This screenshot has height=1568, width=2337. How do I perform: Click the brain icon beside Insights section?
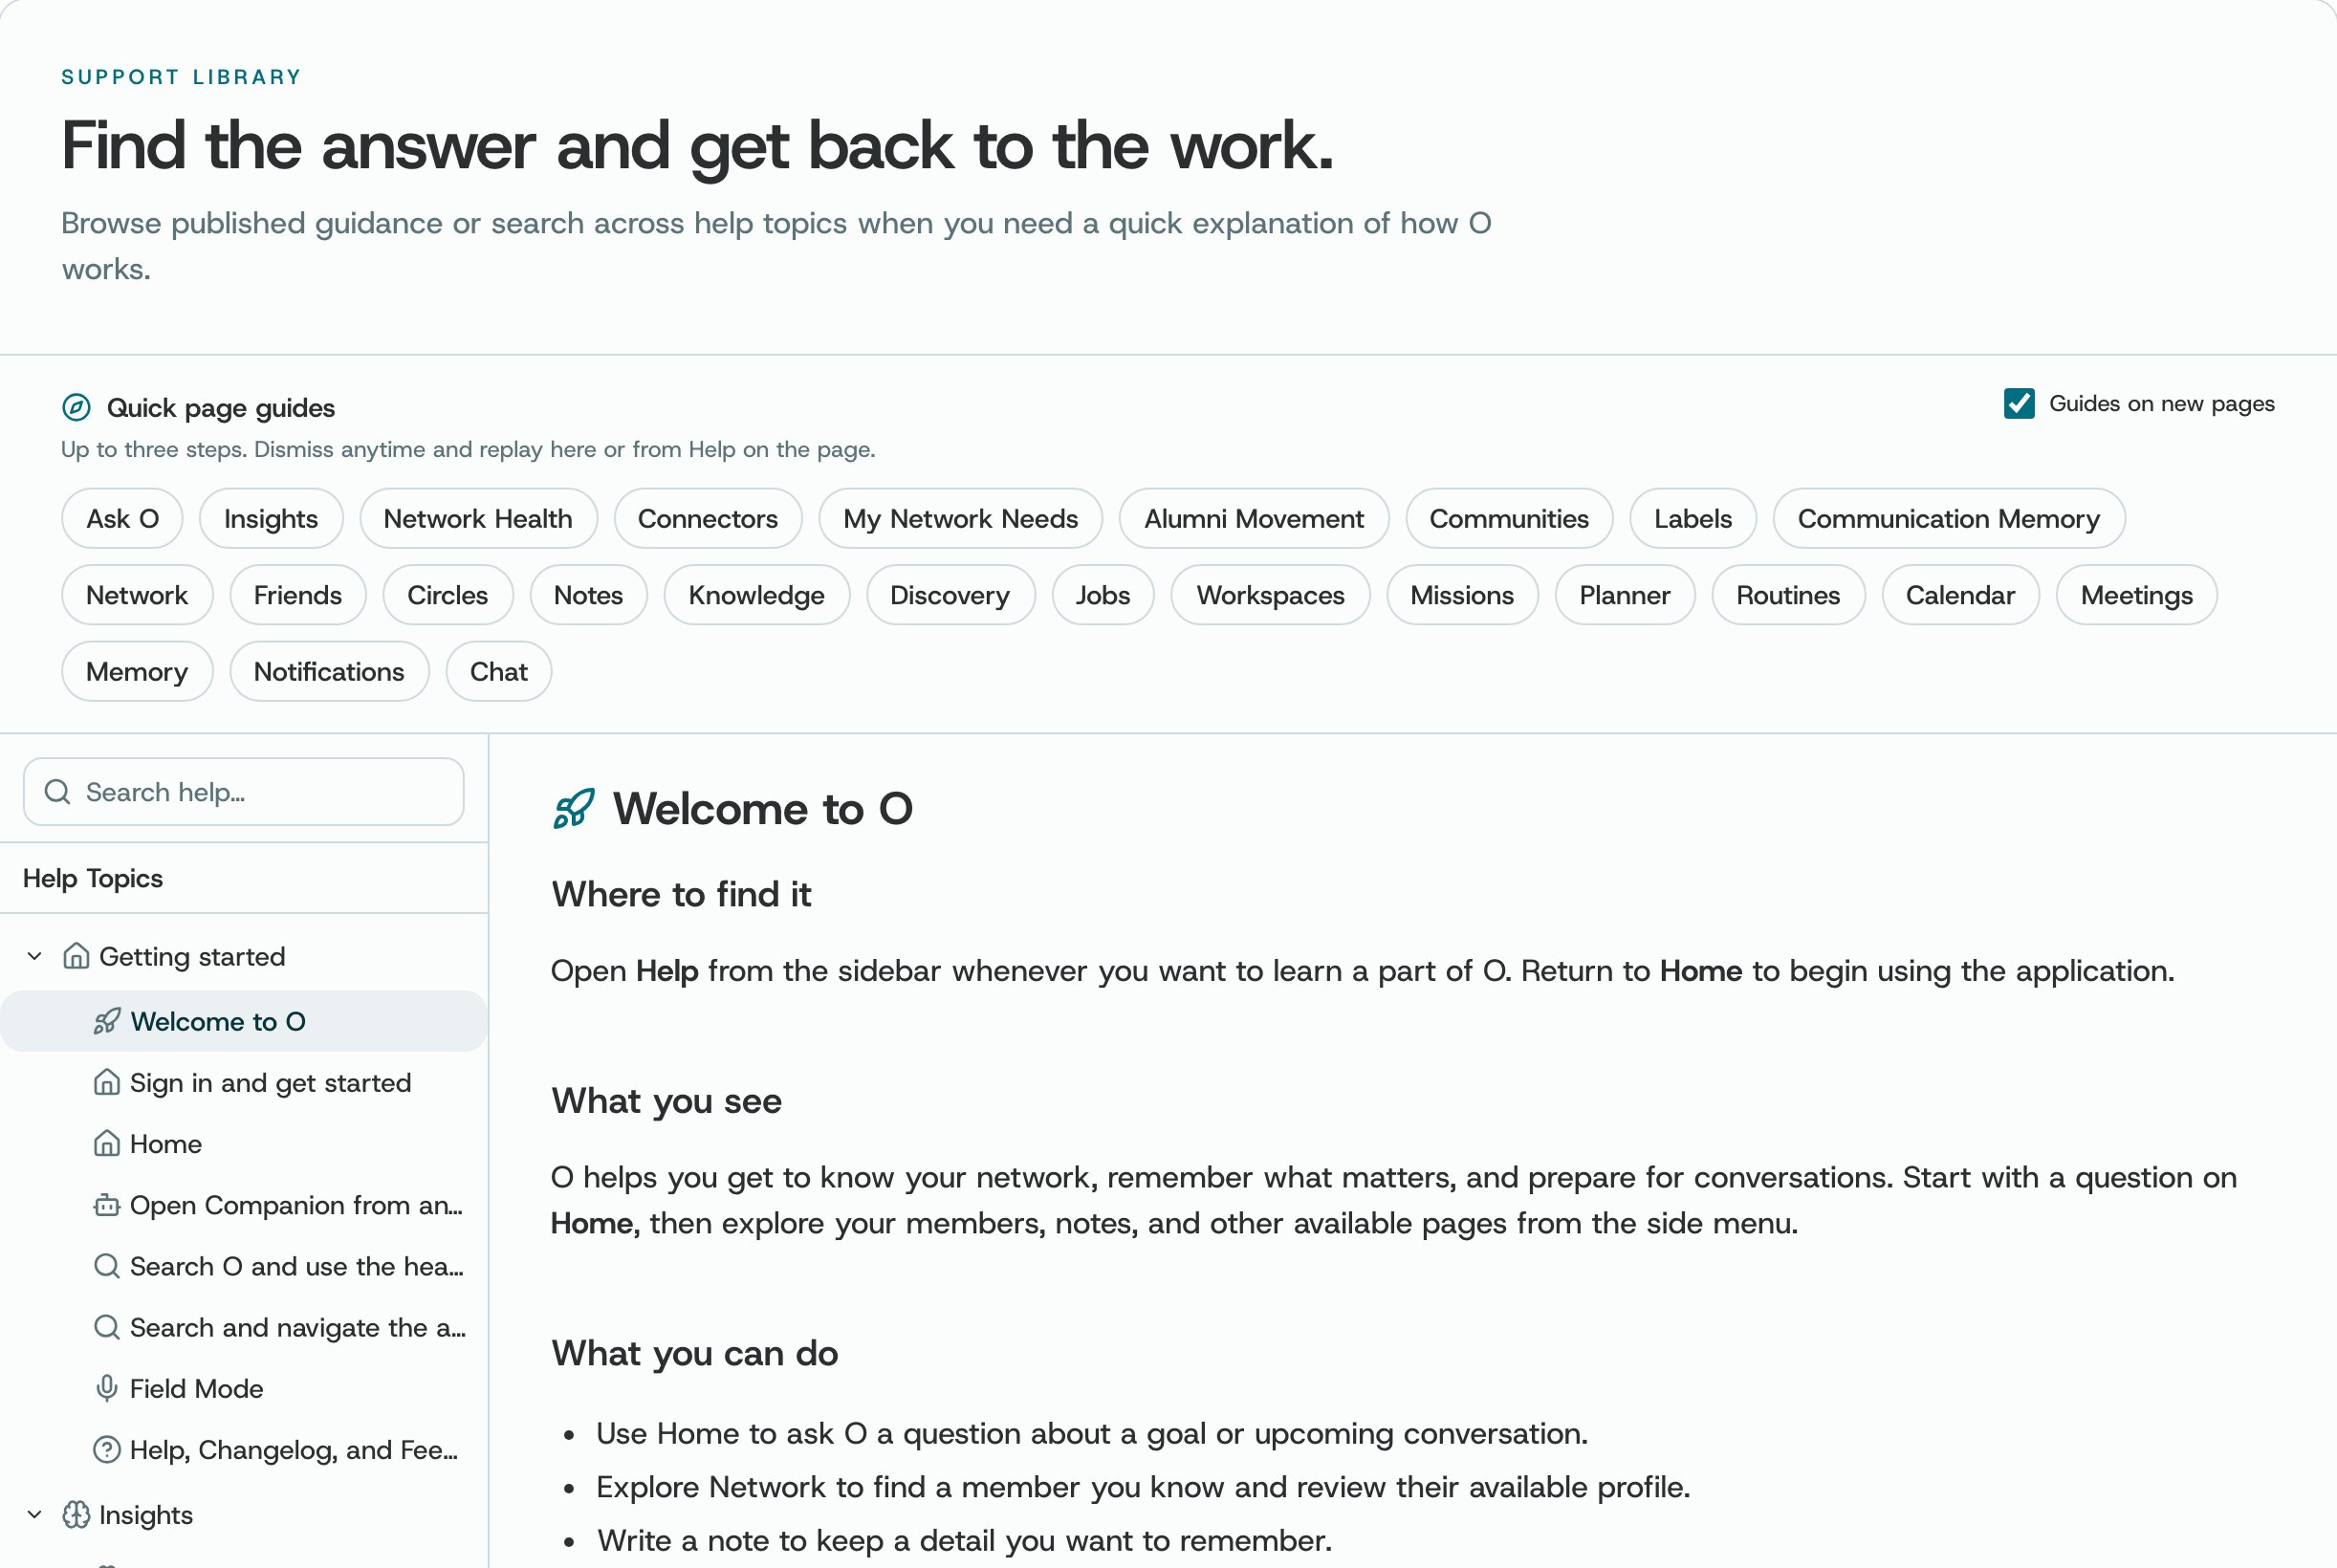(76, 1515)
